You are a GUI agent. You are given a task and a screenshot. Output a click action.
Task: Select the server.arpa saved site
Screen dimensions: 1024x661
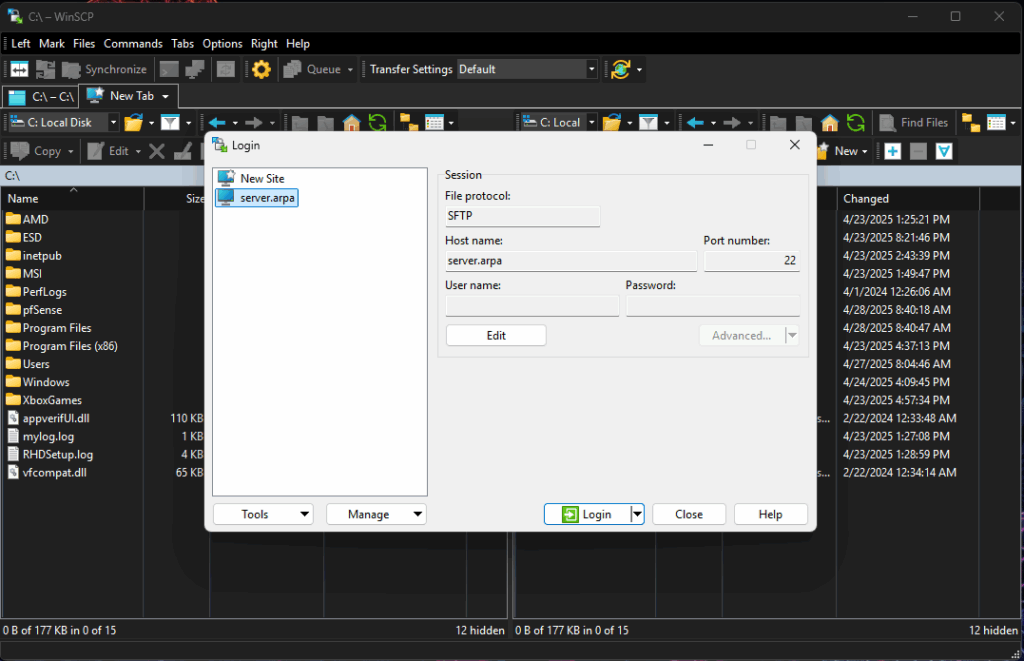[x=257, y=197]
